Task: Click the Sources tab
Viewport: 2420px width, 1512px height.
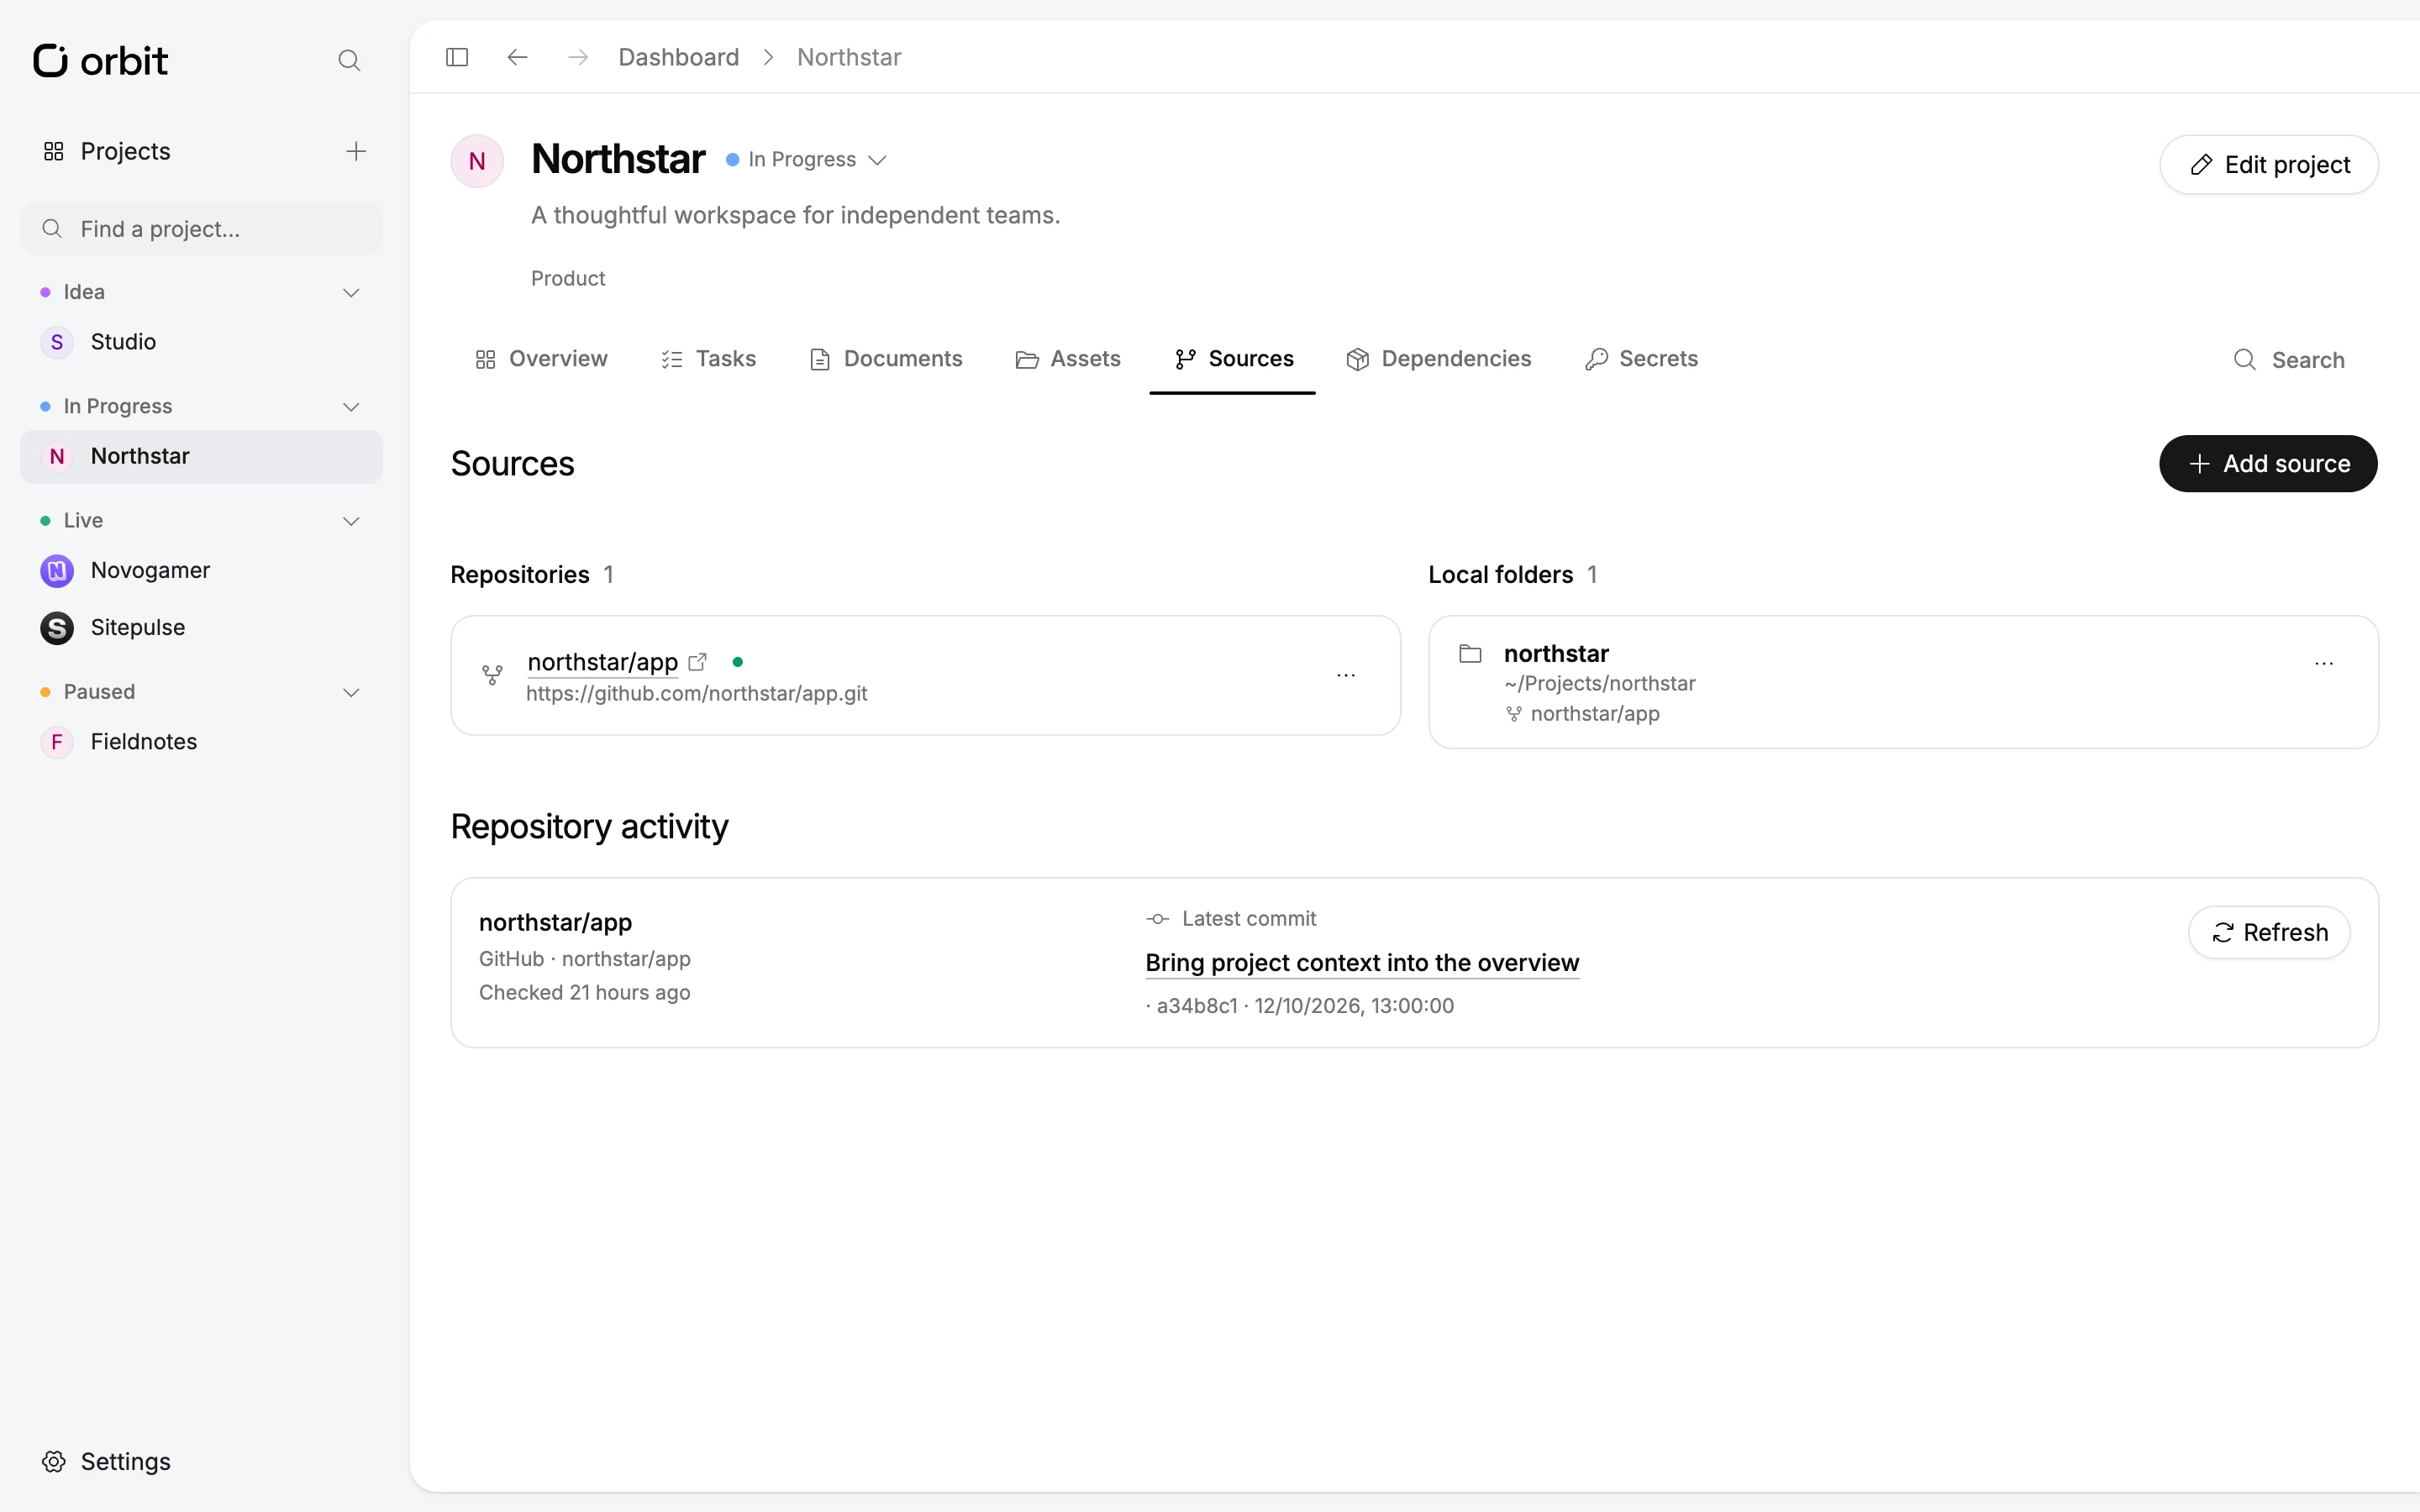Action: [1233, 359]
